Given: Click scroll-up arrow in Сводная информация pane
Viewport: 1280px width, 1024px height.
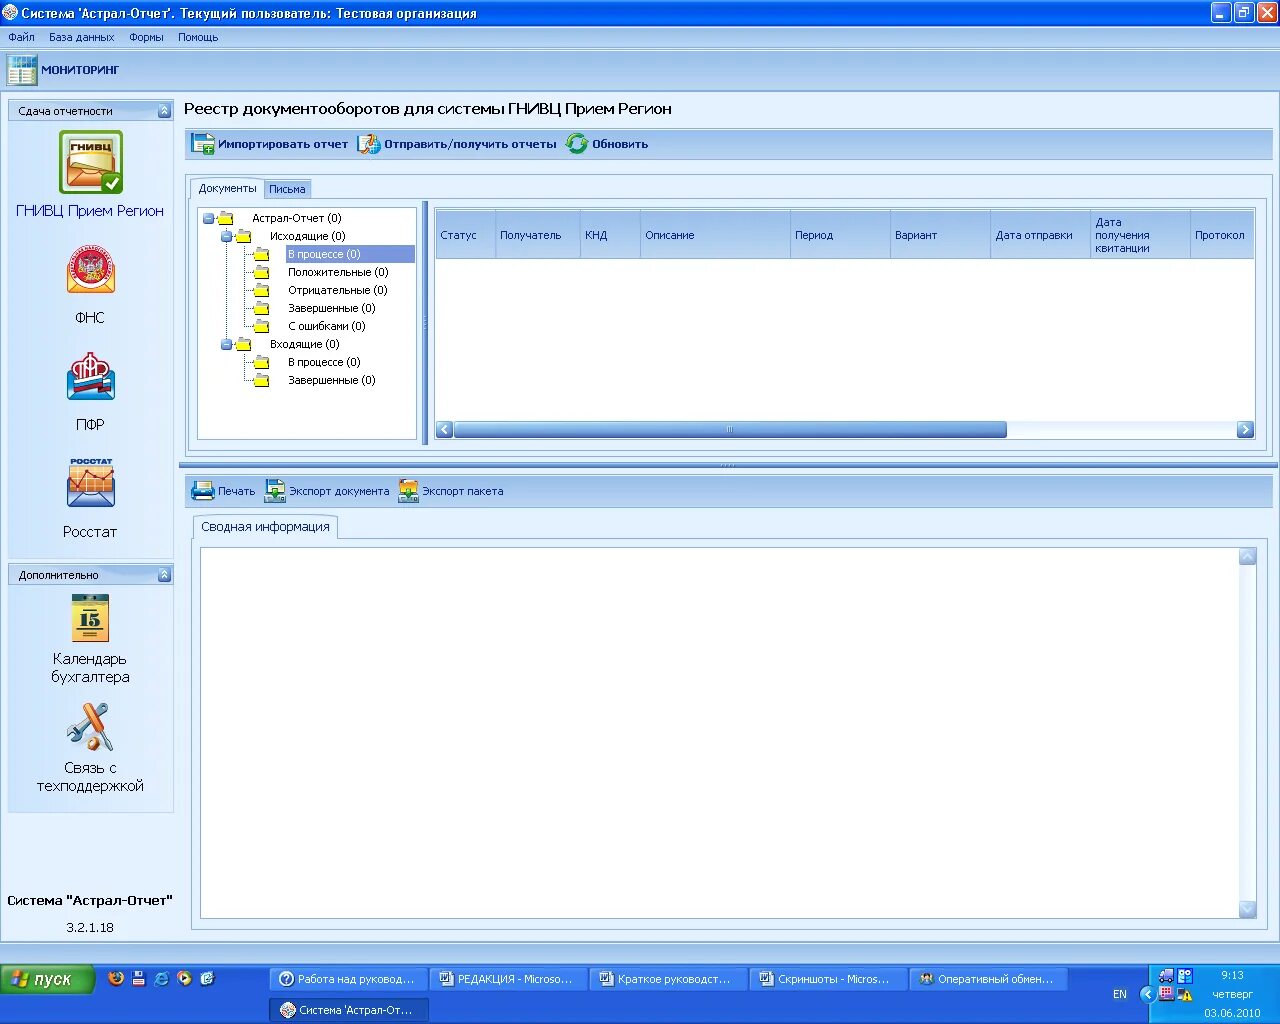Looking at the screenshot, I should [1247, 557].
